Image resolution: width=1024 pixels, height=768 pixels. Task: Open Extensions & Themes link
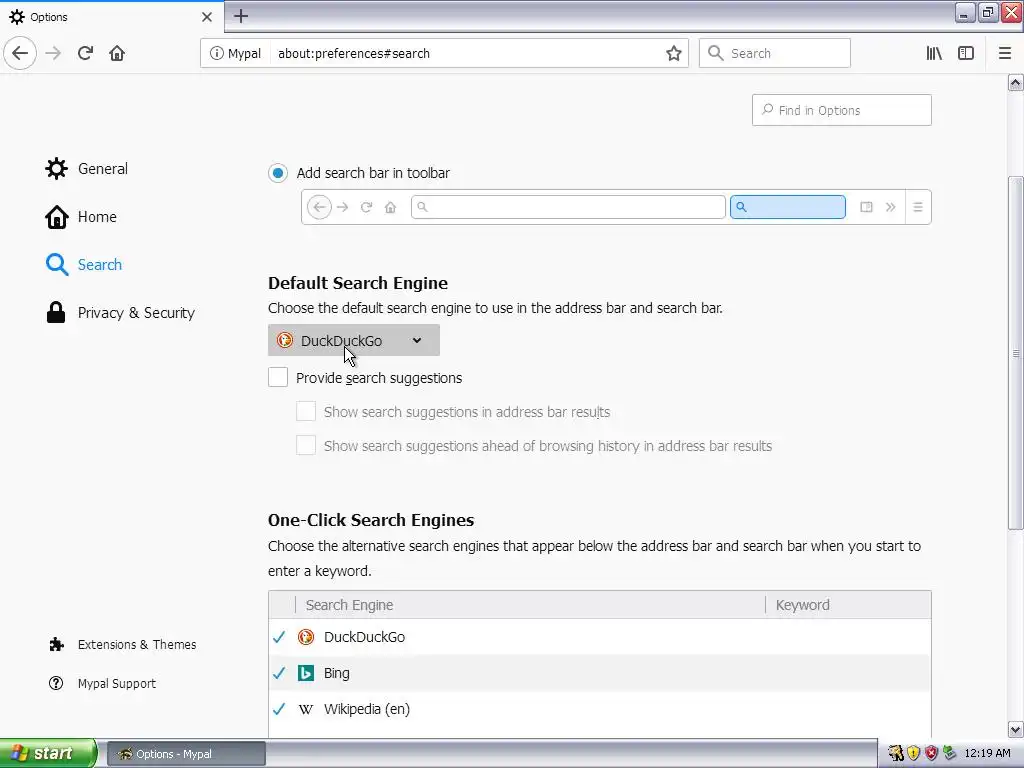tap(122, 645)
